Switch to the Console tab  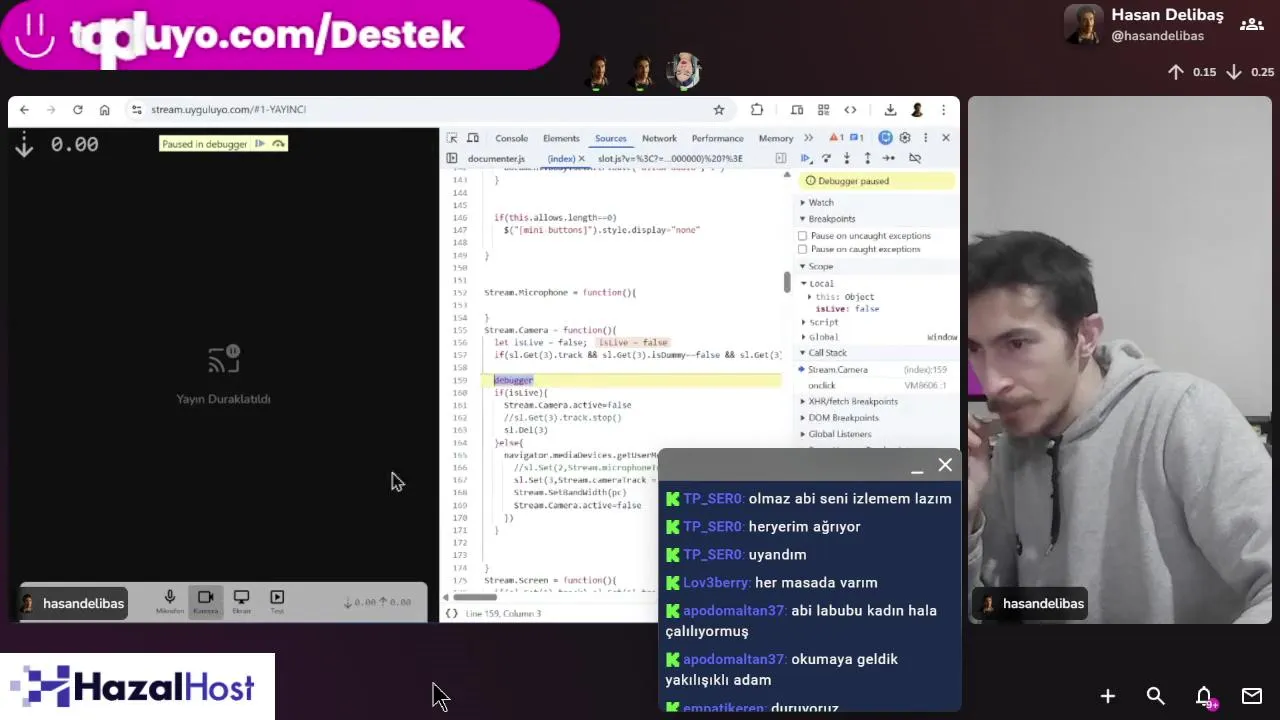tap(511, 138)
